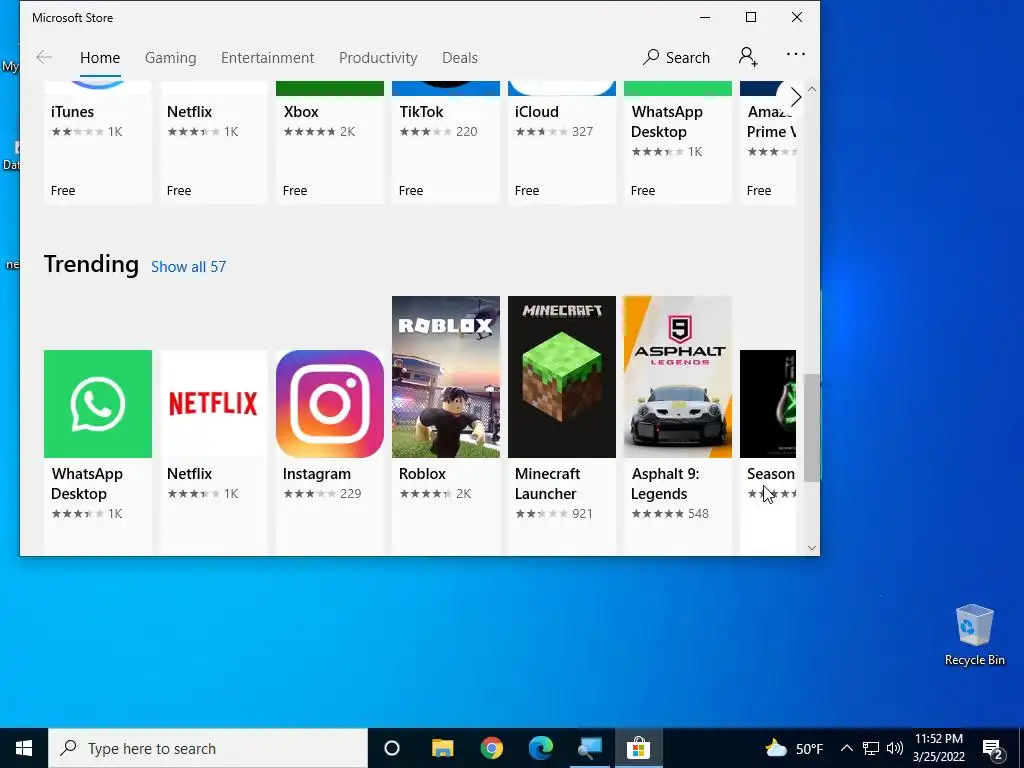The image size is (1024, 768).
Task: Open the Roblox game artwork
Action: 445,377
